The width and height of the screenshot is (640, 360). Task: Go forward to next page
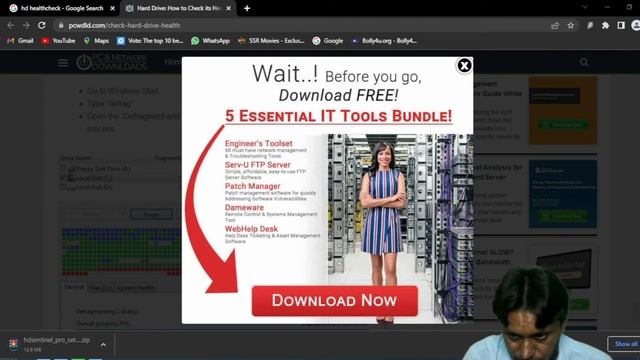tap(26, 25)
